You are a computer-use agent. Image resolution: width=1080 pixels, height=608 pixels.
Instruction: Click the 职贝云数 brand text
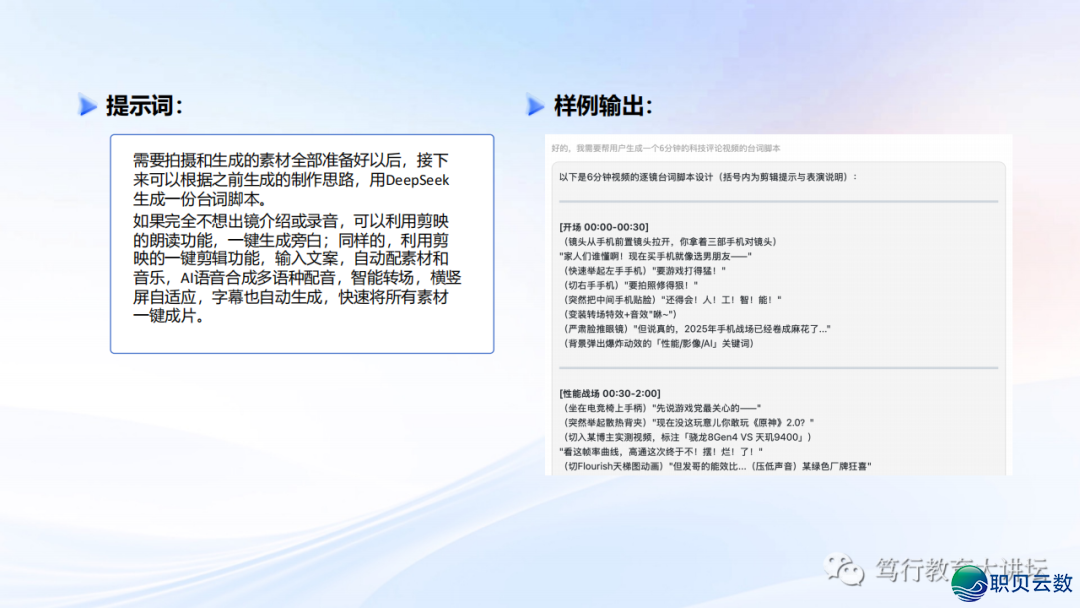[x=1032, y=583]
